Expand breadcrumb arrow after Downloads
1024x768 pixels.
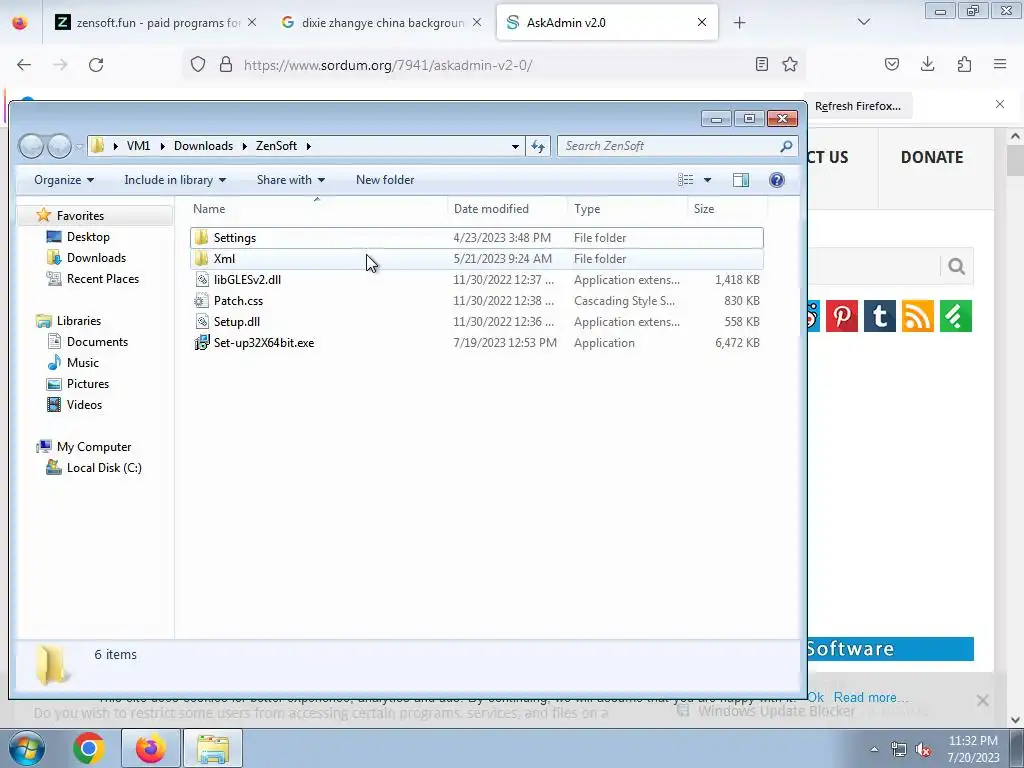click(244, 146)
